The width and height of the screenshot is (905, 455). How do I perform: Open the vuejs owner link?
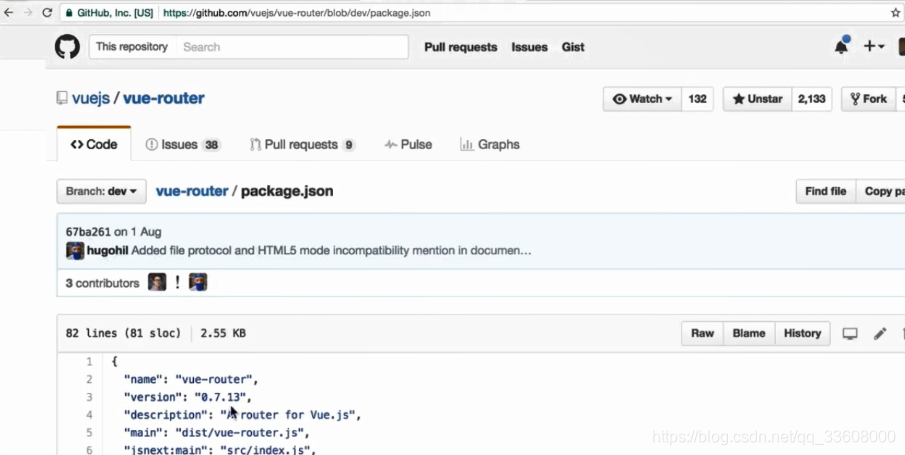pyautogui.click(x=91, y=98)
